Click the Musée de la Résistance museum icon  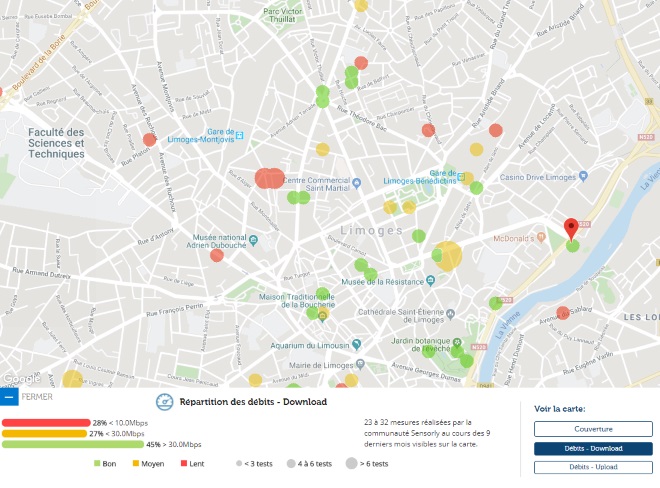430,280
